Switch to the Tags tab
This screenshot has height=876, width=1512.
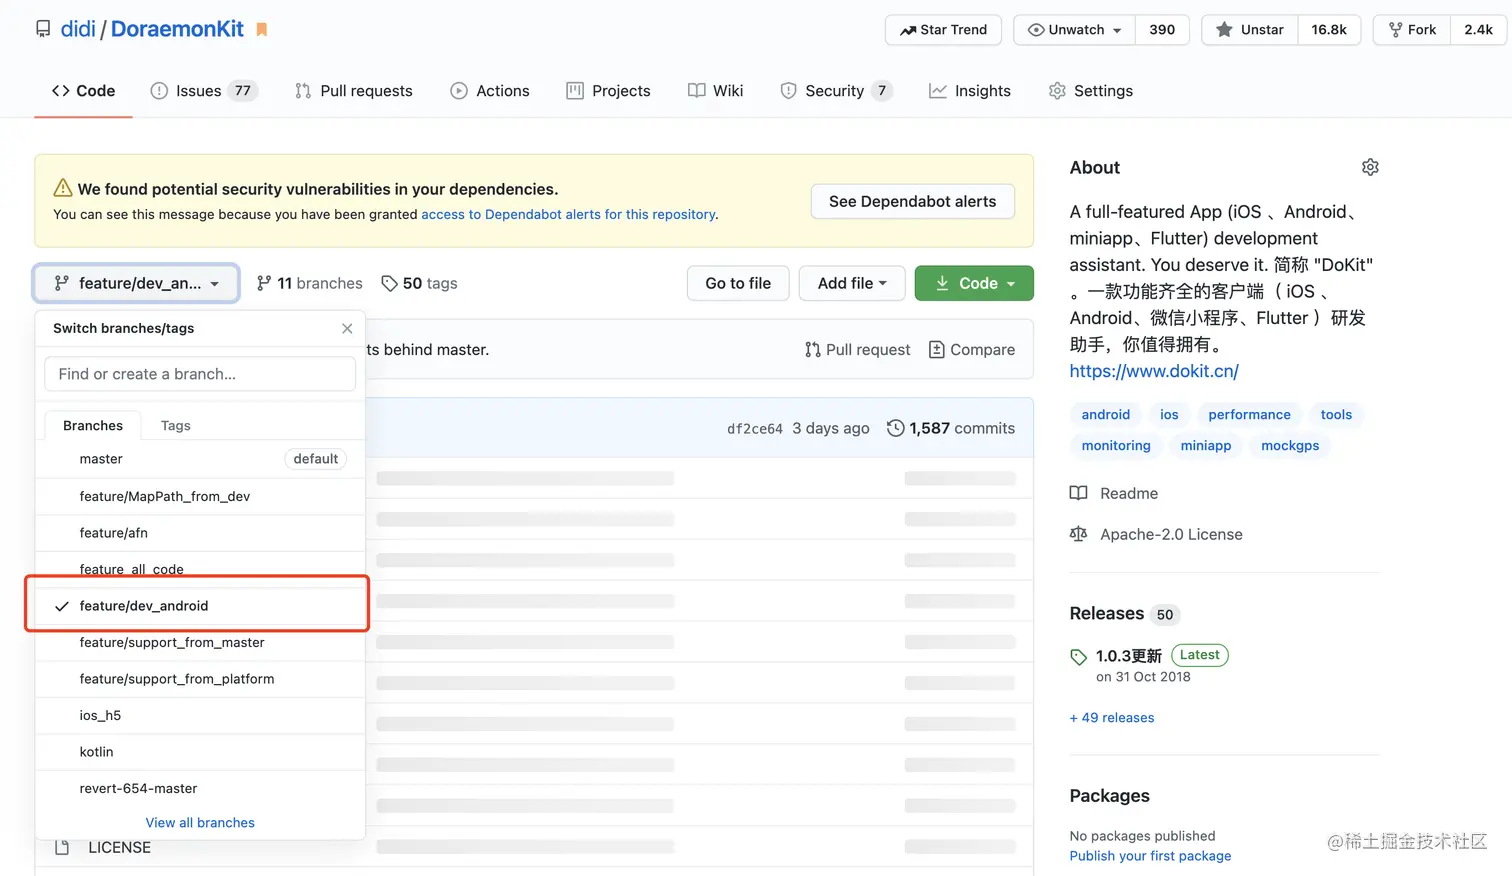tap(175, 426)
